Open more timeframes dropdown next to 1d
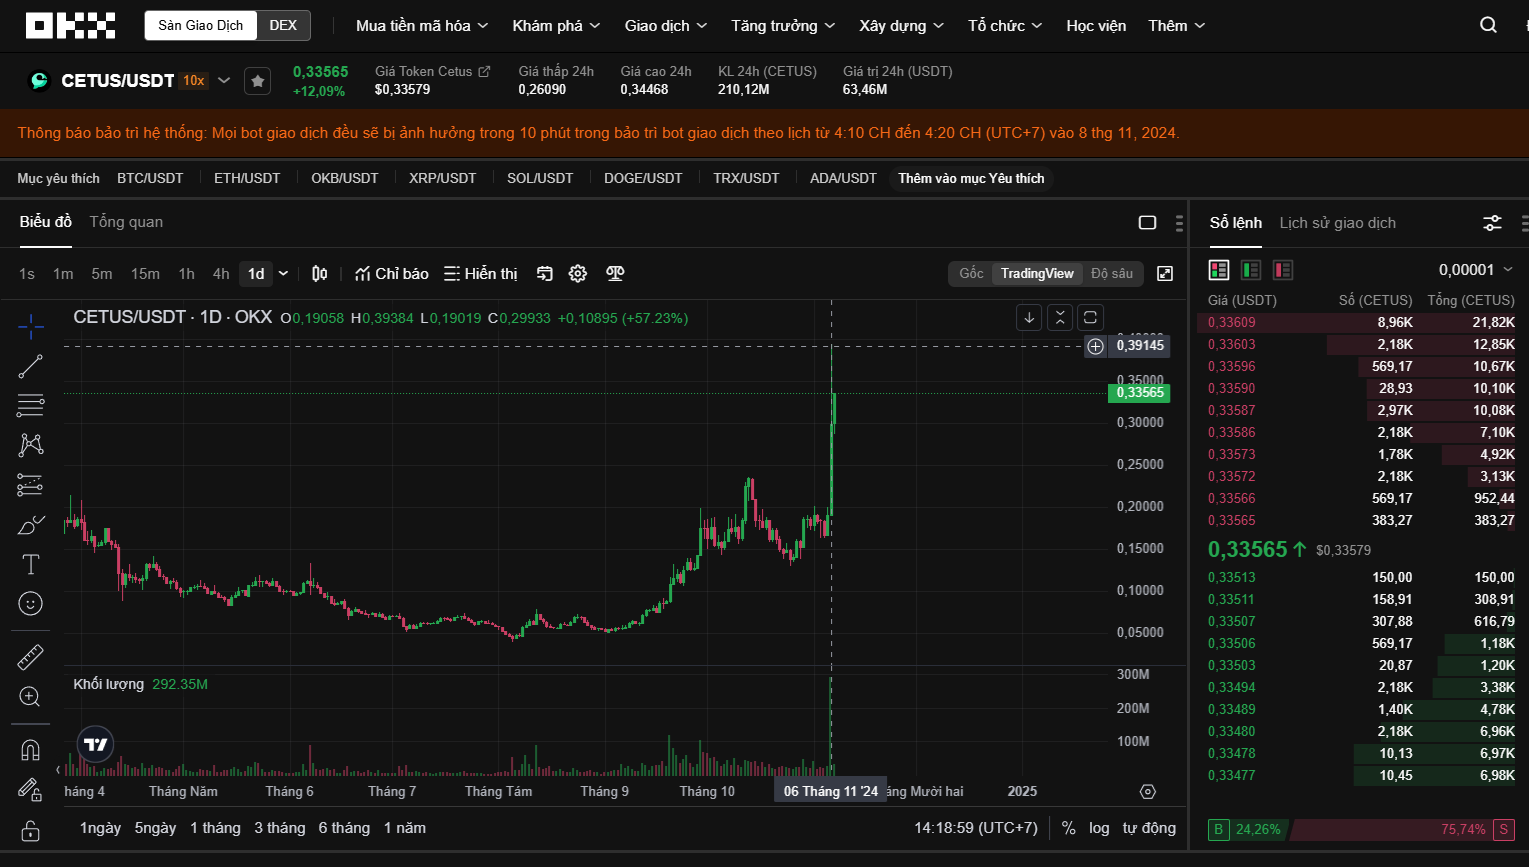 [284, 274]
